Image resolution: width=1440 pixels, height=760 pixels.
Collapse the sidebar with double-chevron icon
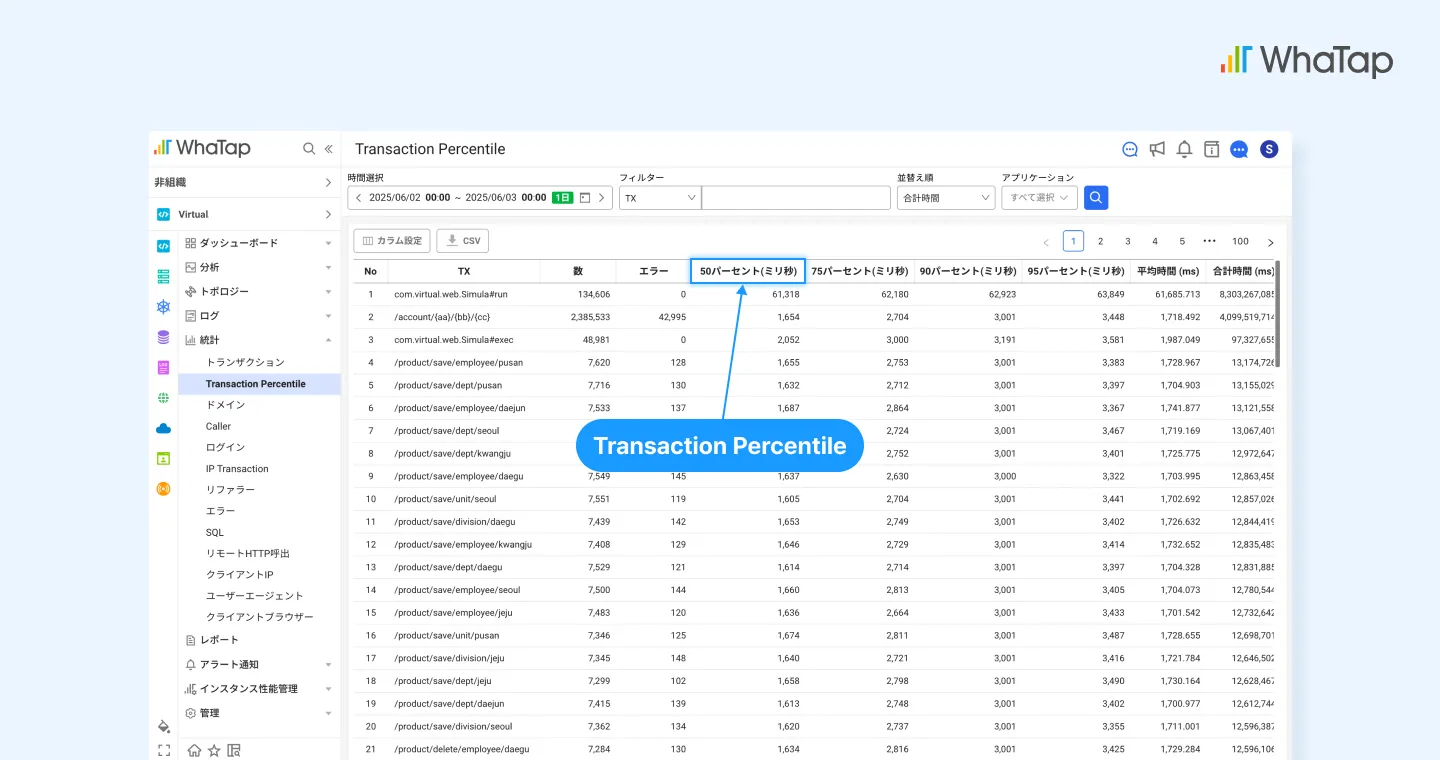(328, 148)
